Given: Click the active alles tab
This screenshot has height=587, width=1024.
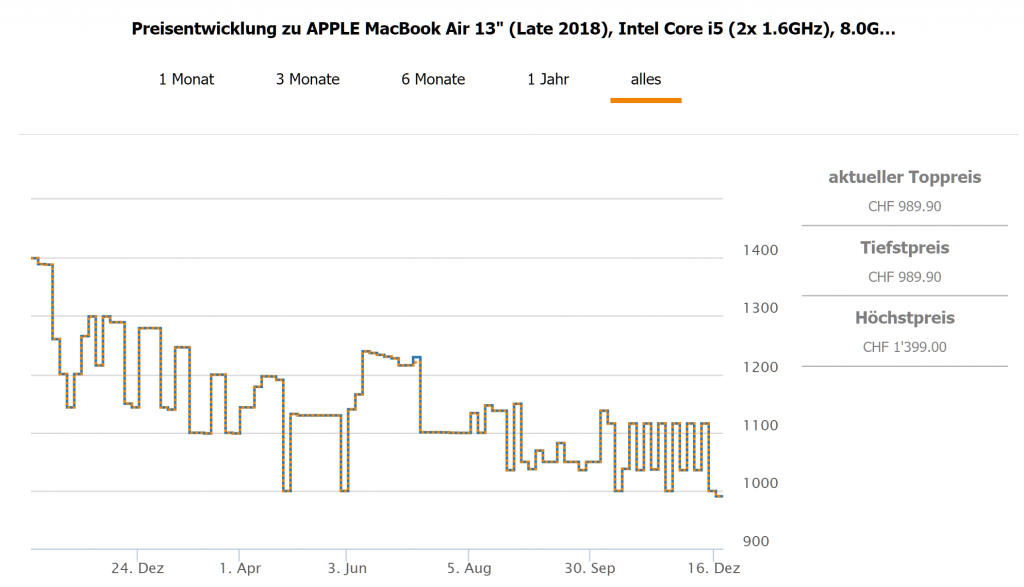Looking at the screenshot, I should coord(646,79).
